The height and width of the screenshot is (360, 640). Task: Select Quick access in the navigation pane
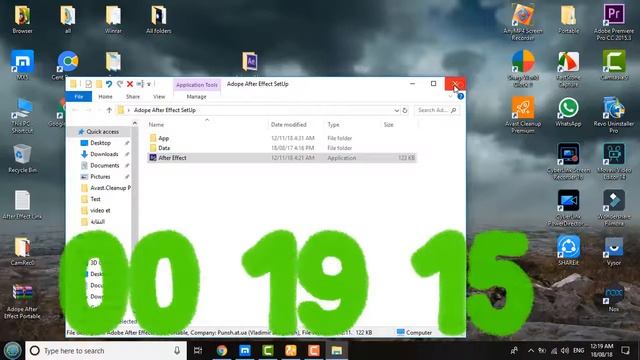click(102, 132)
